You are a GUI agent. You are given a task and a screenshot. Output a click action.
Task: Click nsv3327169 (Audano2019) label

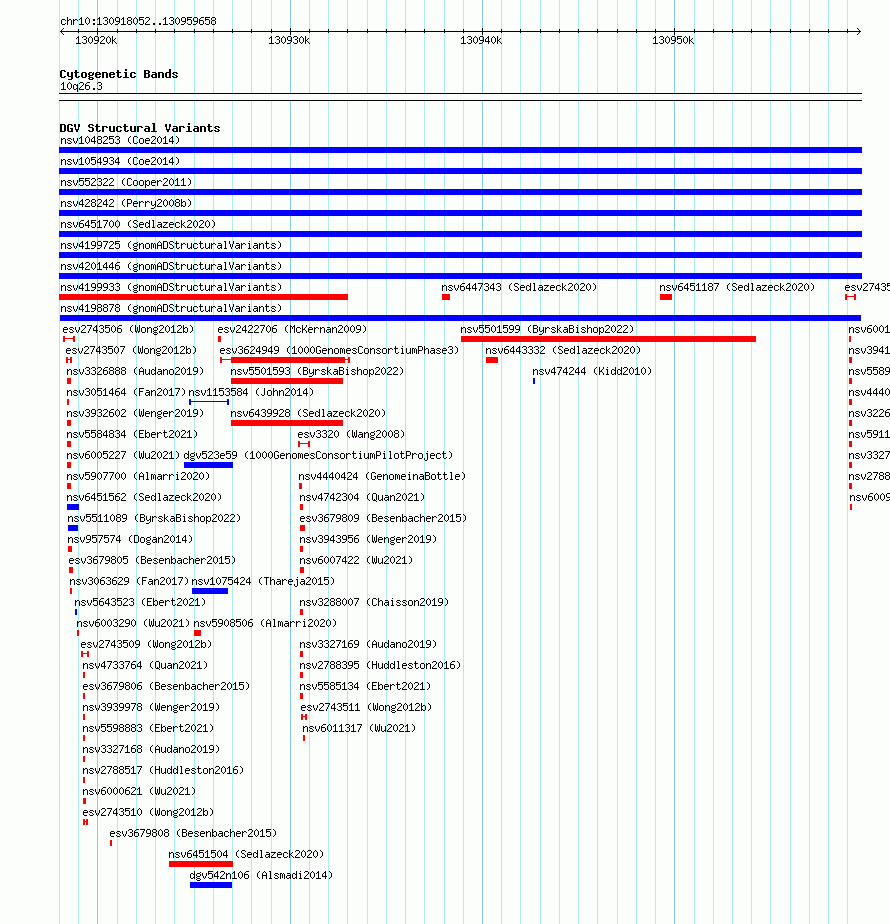pos(368,645)
